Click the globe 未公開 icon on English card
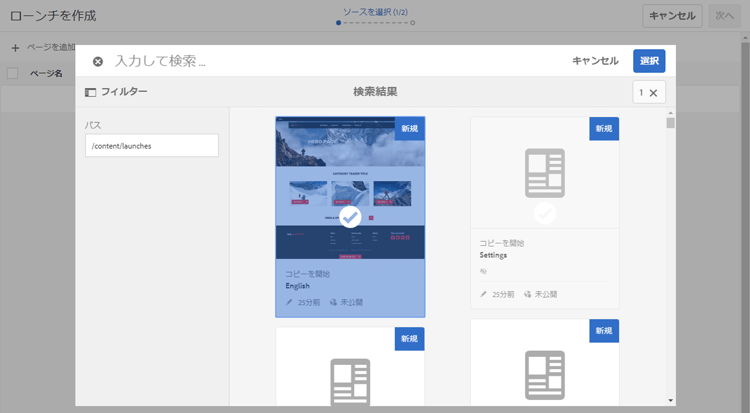 coord(333,302)
